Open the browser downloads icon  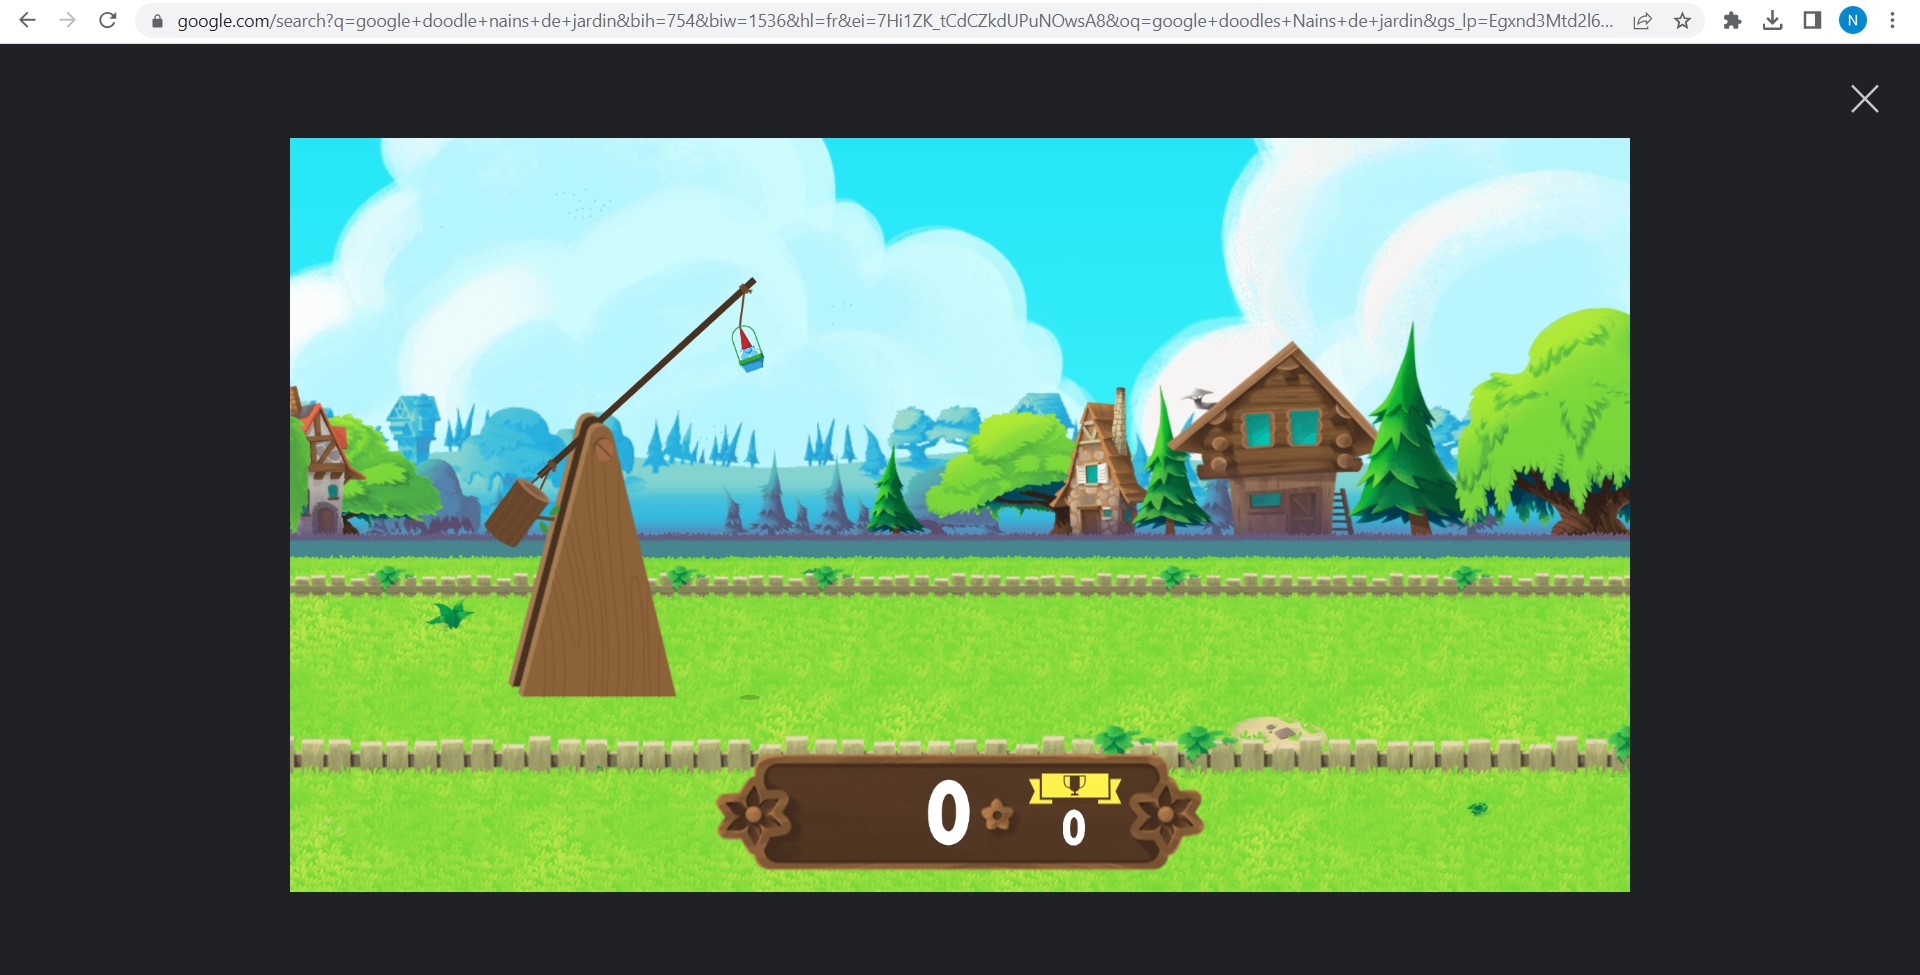[x=1772, y=21]
